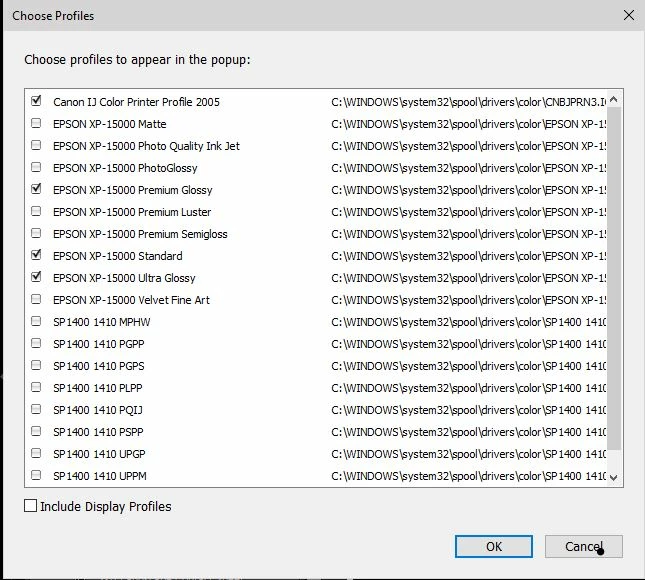The width and height of the screenshot is (645, 580).
Task: Uncheck EPSON XP-15000 Ultra Glossy profile
Action: click(x=36, y=277)
